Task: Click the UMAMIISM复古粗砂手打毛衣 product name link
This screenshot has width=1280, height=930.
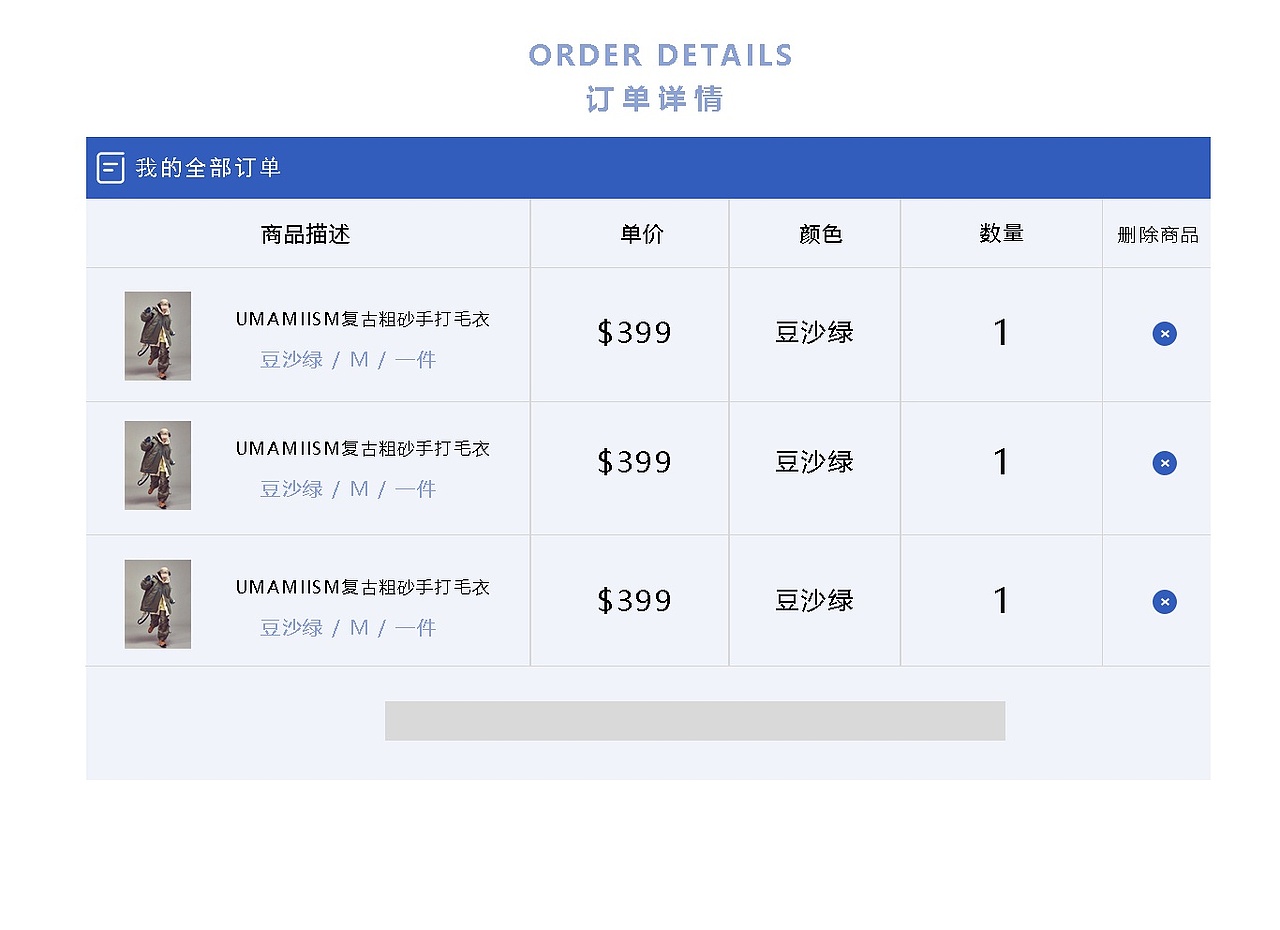Action: 362,319
